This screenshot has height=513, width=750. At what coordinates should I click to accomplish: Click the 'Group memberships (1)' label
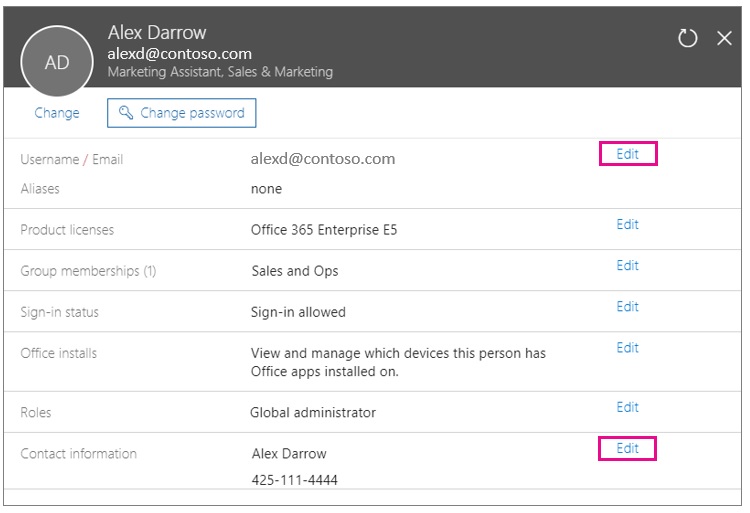pos(88,271)
